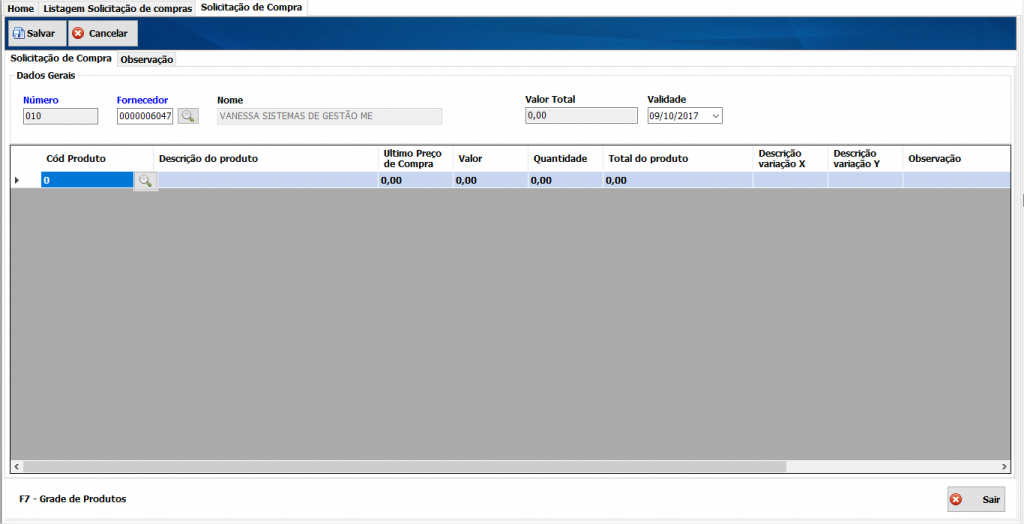
Task: Click the Quantidade cell in first row
Action: pos(564,180)
